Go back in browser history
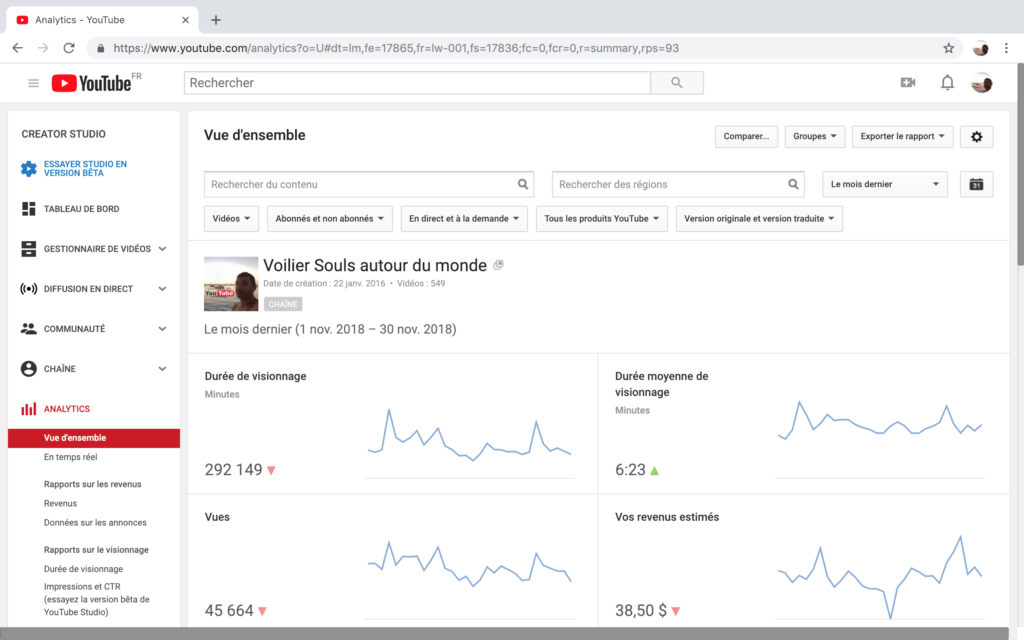Image resolution: width=1024 pixels, height=640 pixels. pos(18,48)
